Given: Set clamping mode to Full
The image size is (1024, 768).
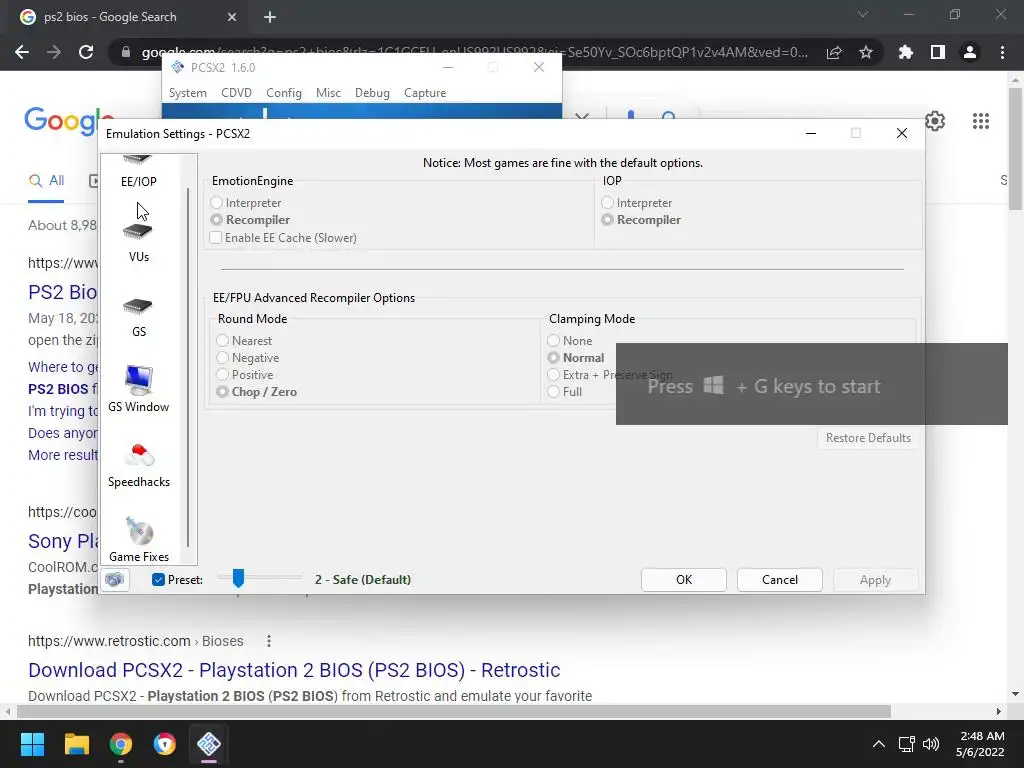Looking at the screenshot, I should pos(564,392).
